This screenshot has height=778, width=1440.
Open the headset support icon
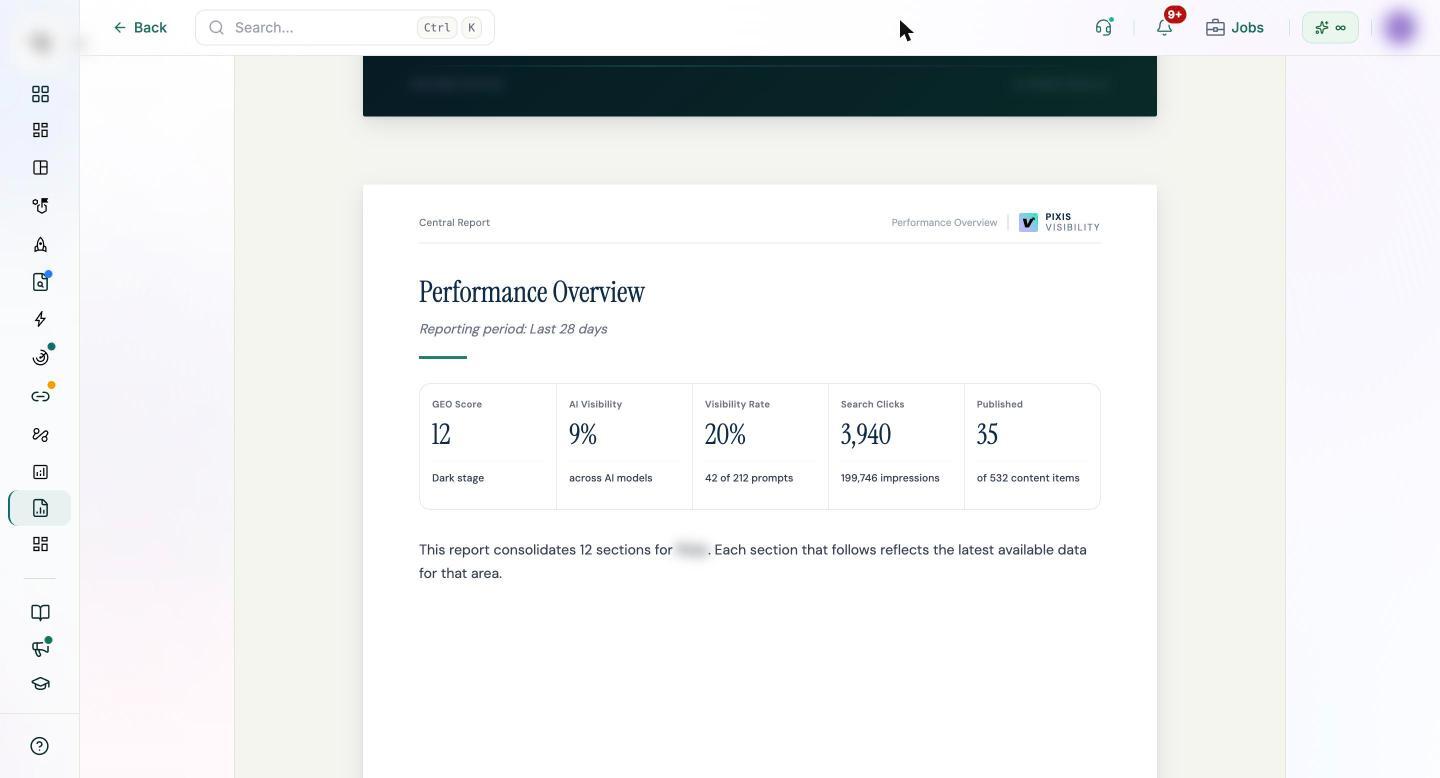point(1104,27)
